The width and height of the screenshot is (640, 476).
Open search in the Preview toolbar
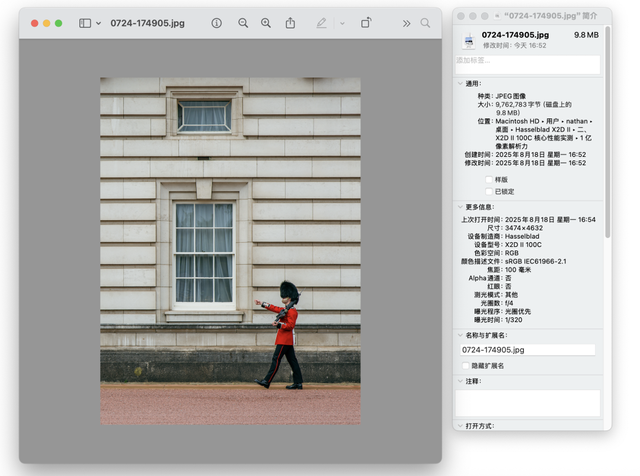[425, 23]
